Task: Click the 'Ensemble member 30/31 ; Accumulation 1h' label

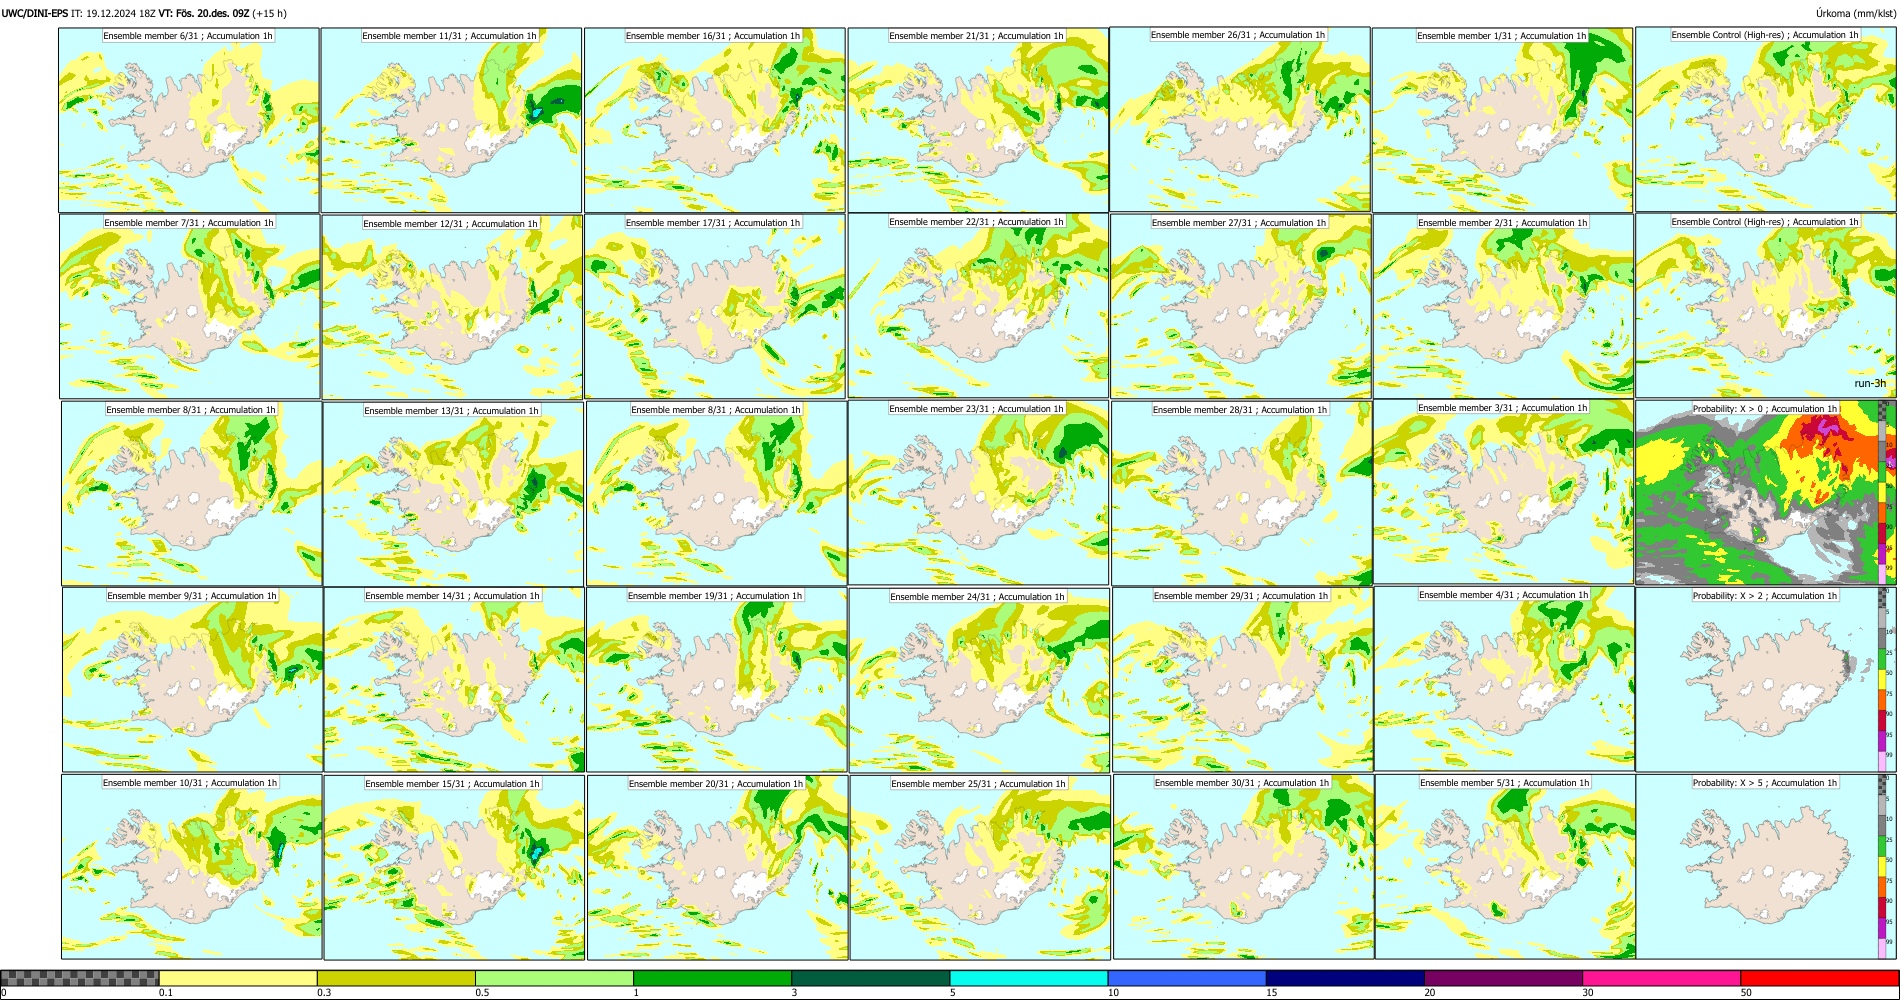Action: coord(1241,783)
